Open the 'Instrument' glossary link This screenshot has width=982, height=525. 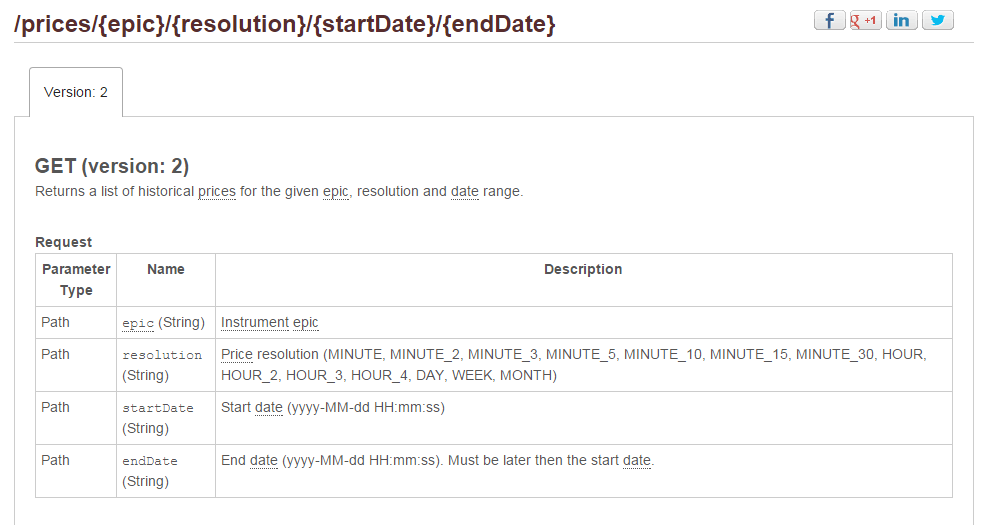[255, 322]
